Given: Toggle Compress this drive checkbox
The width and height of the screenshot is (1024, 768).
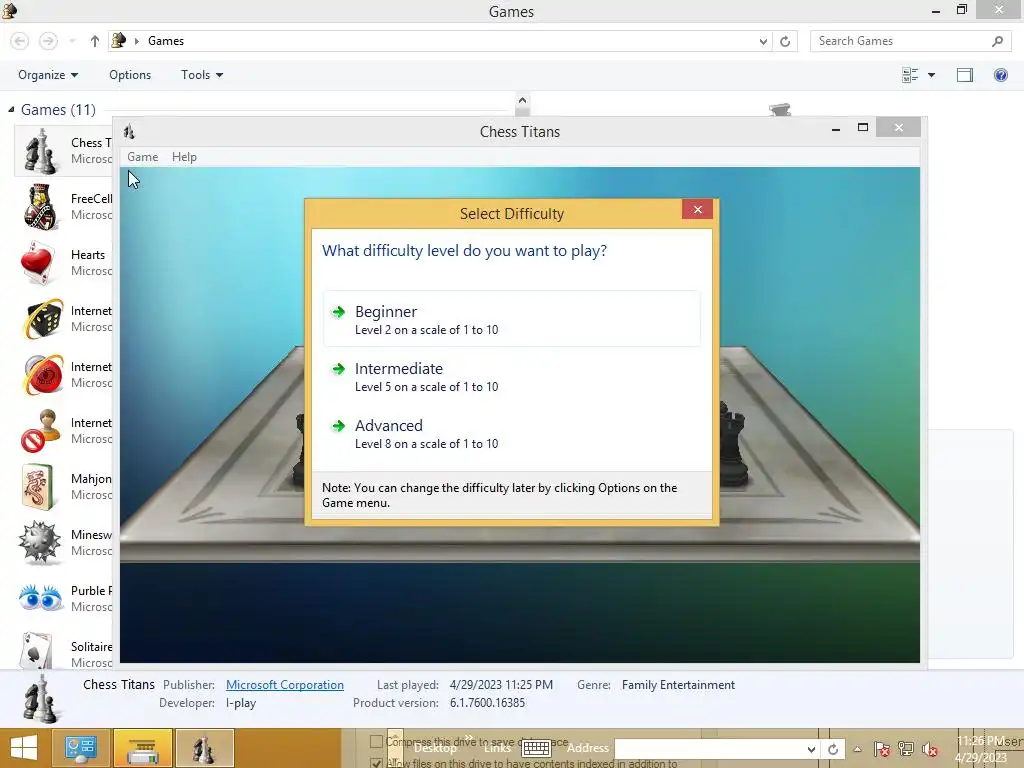Looking at the screenshot, I should click(376, 741).
